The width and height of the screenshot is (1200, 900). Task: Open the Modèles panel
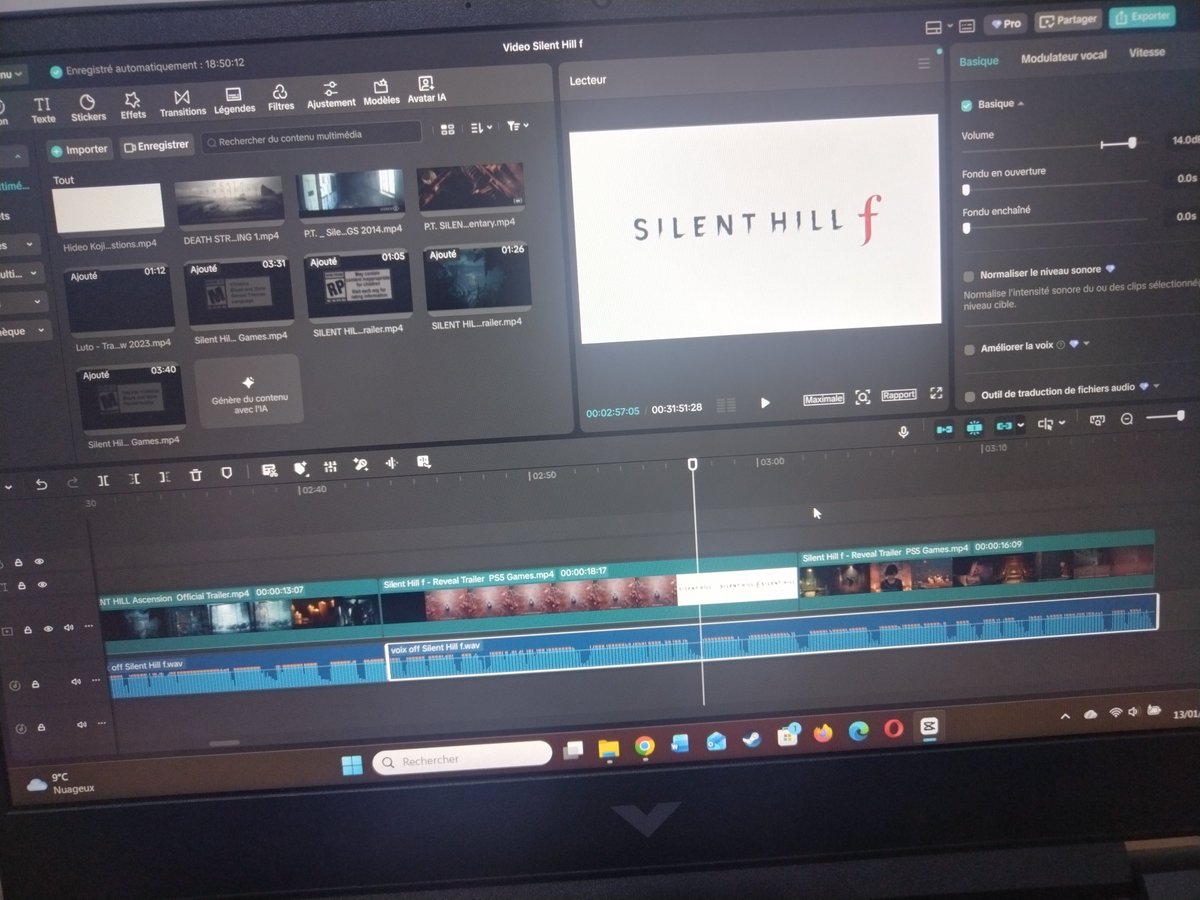(x=381, y=93)
